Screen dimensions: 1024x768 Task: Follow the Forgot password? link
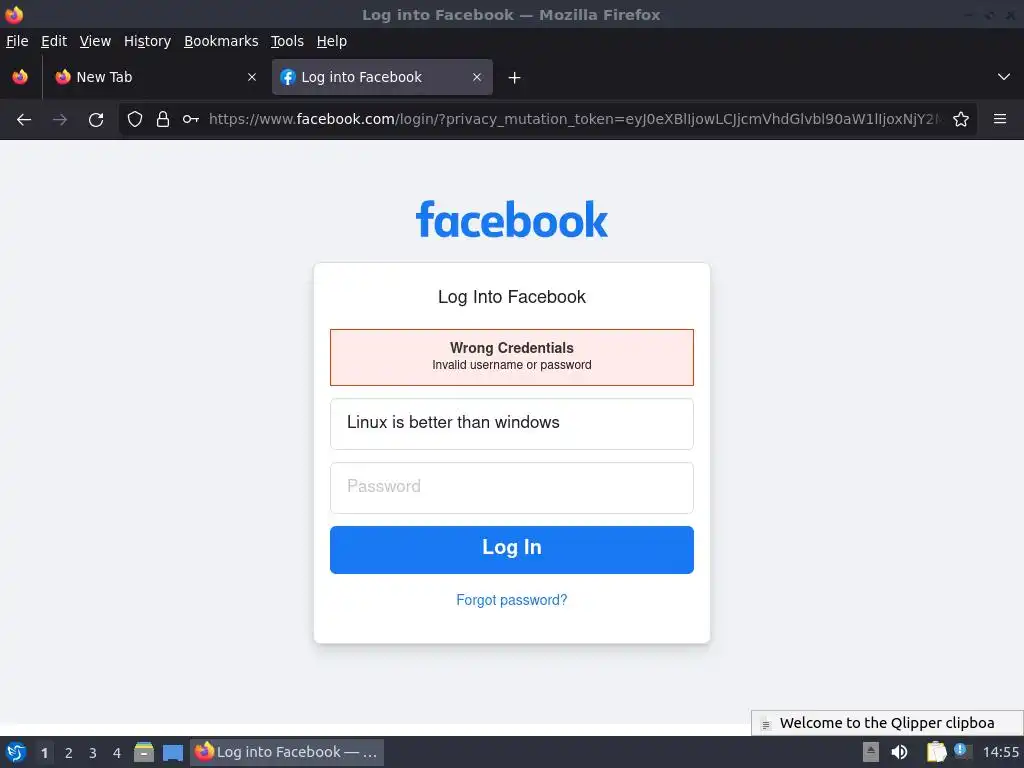512,600
